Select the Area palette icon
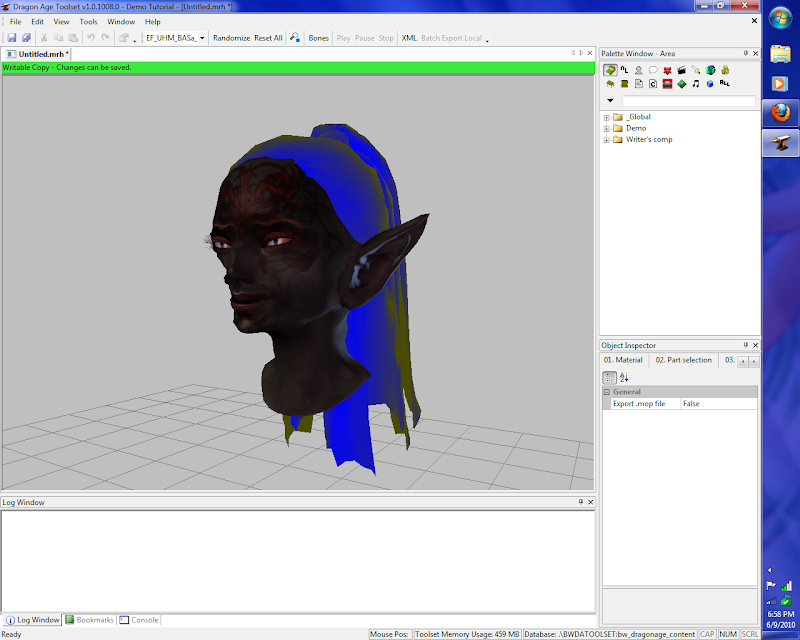The width and height of the screenshot is (800, 640). pyautogui.click(x=610, y=70)
